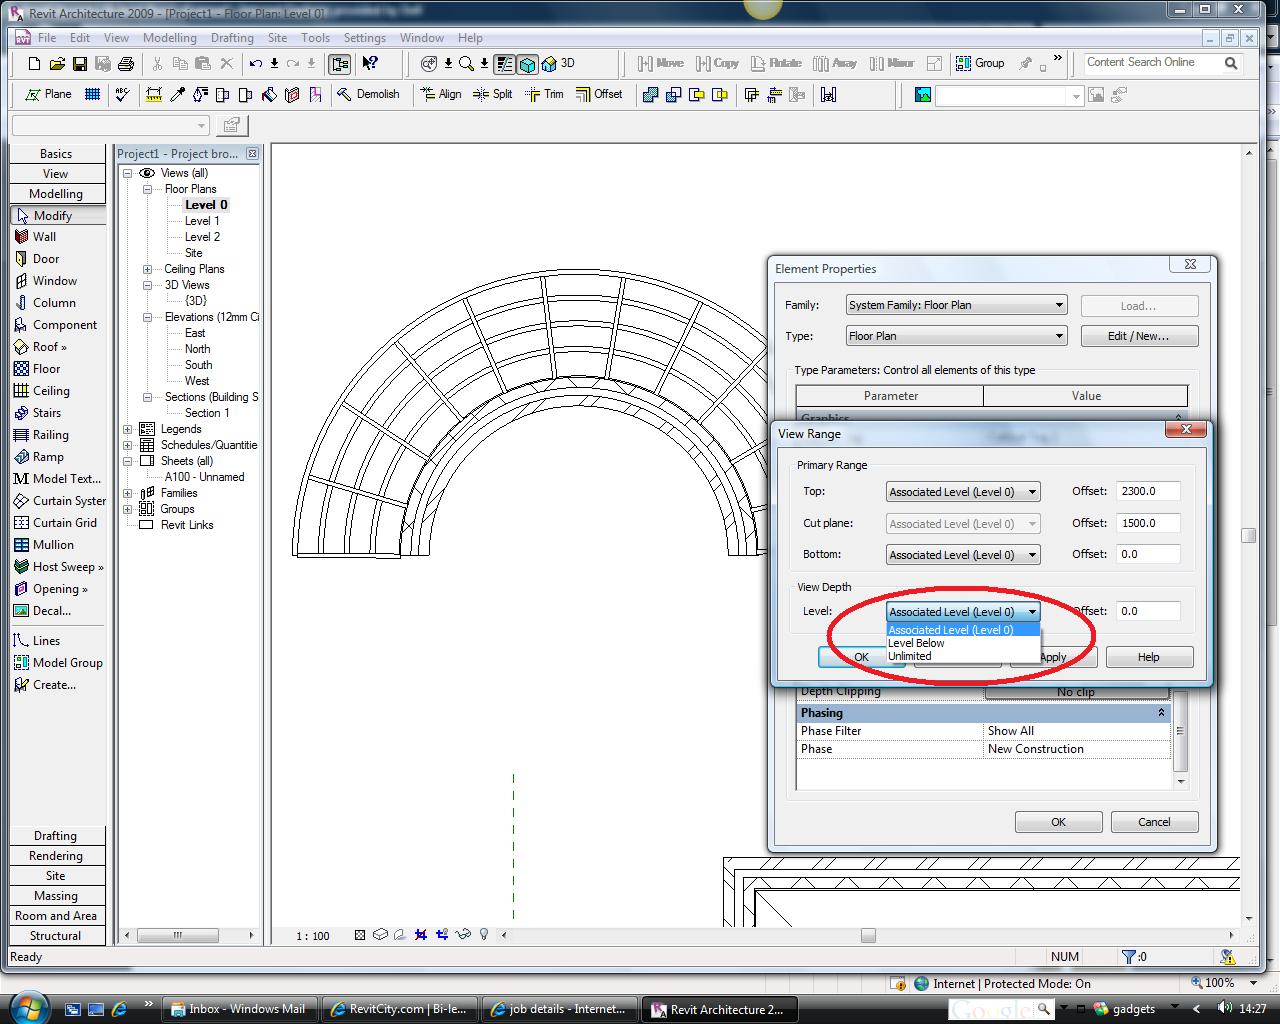Collapse the Floor Plans tree node

click(x=147, y=189)
